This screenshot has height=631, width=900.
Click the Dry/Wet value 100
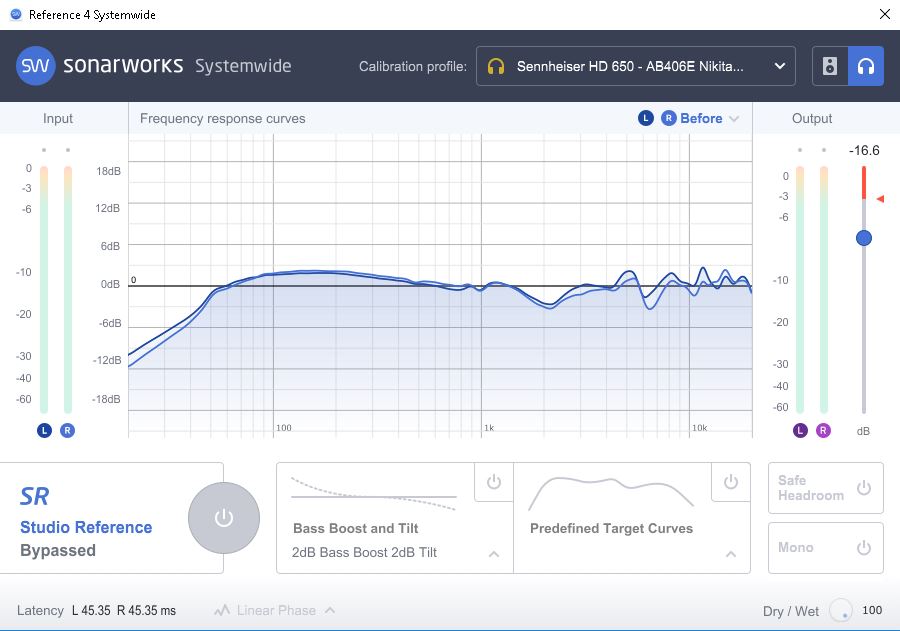872,610
